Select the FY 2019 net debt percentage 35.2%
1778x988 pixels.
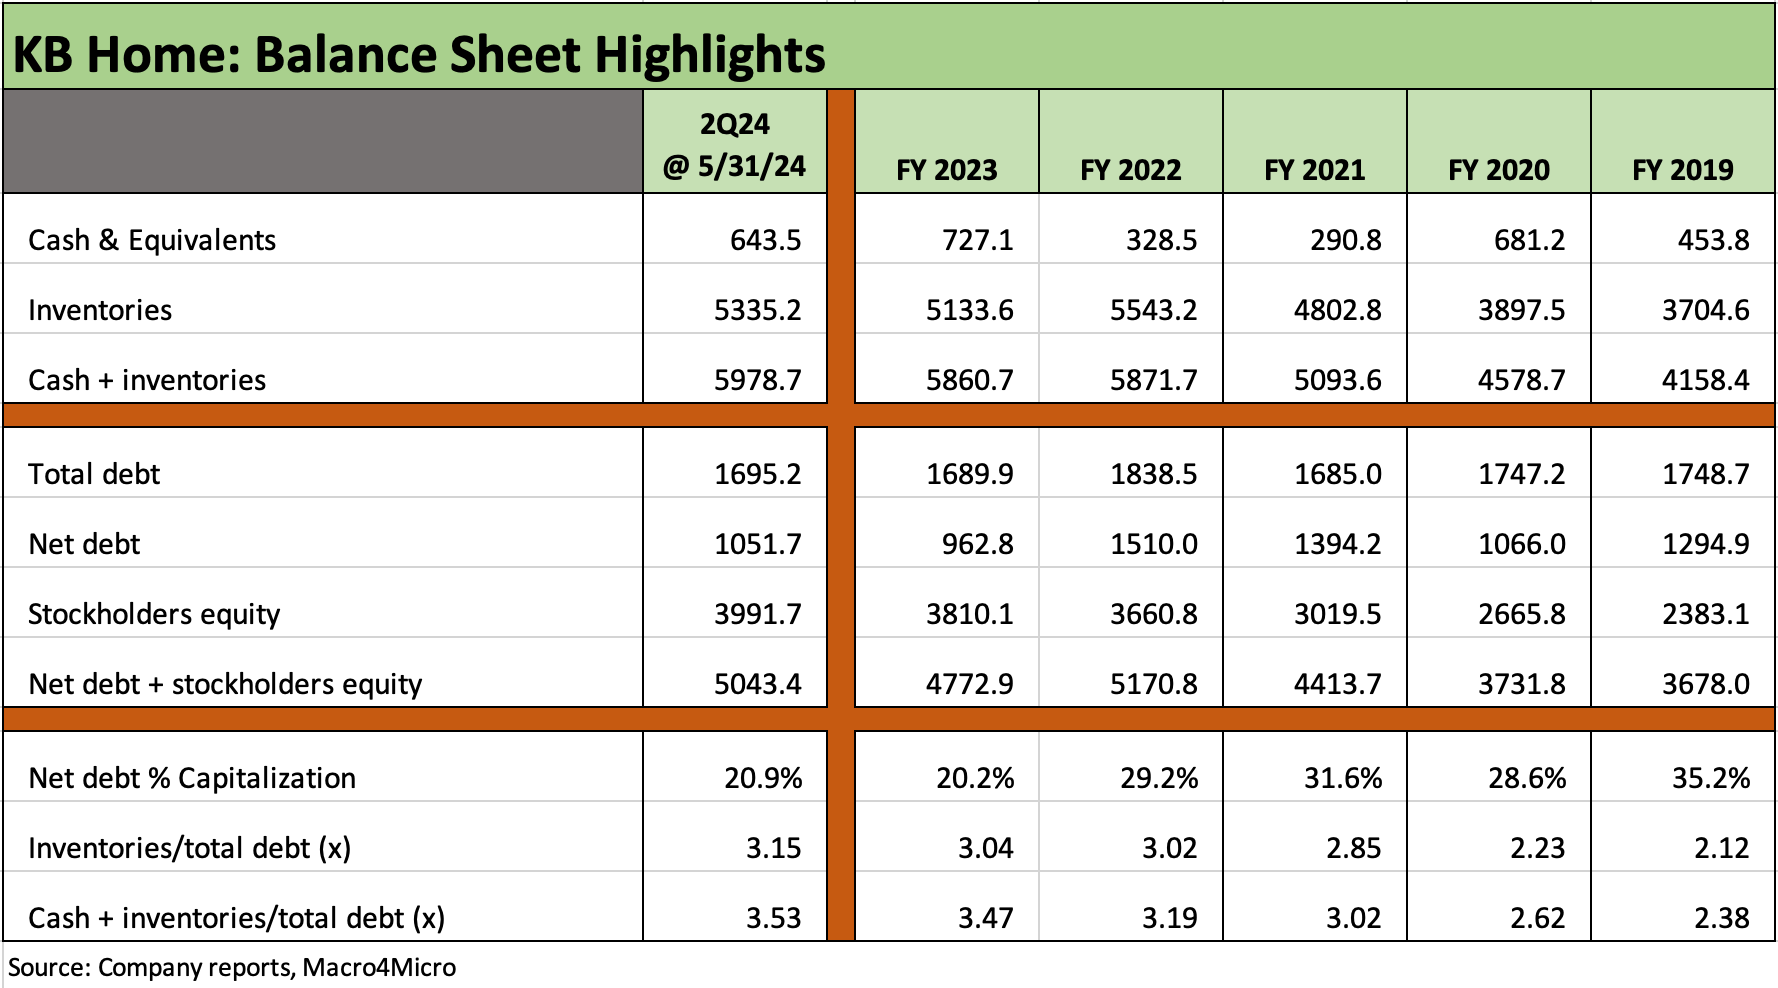coord(1711,778)
